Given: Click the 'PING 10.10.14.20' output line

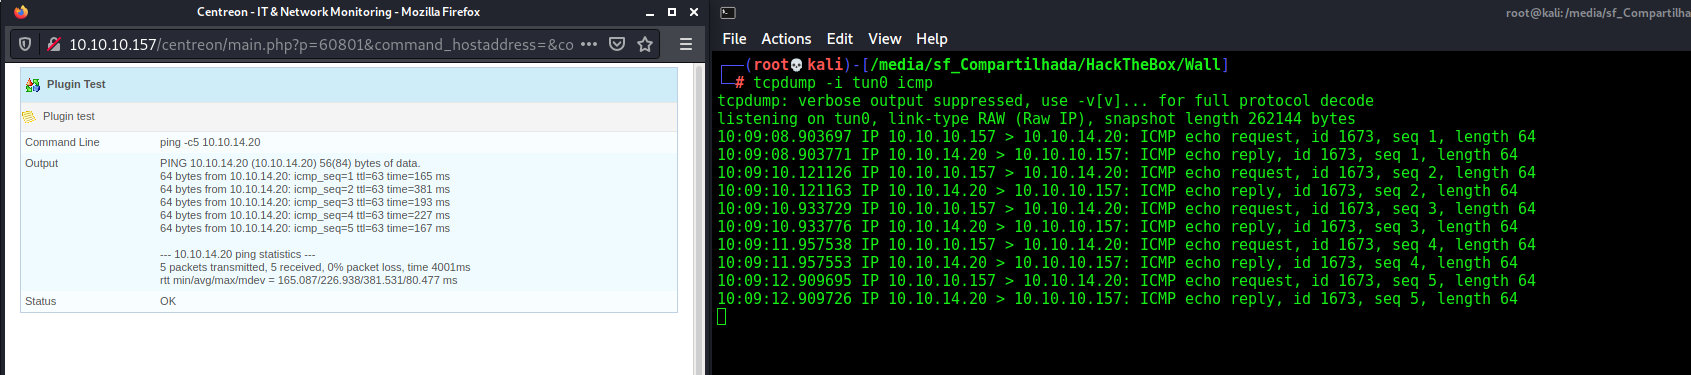Looking at the screenshot, I should [290, 163].
